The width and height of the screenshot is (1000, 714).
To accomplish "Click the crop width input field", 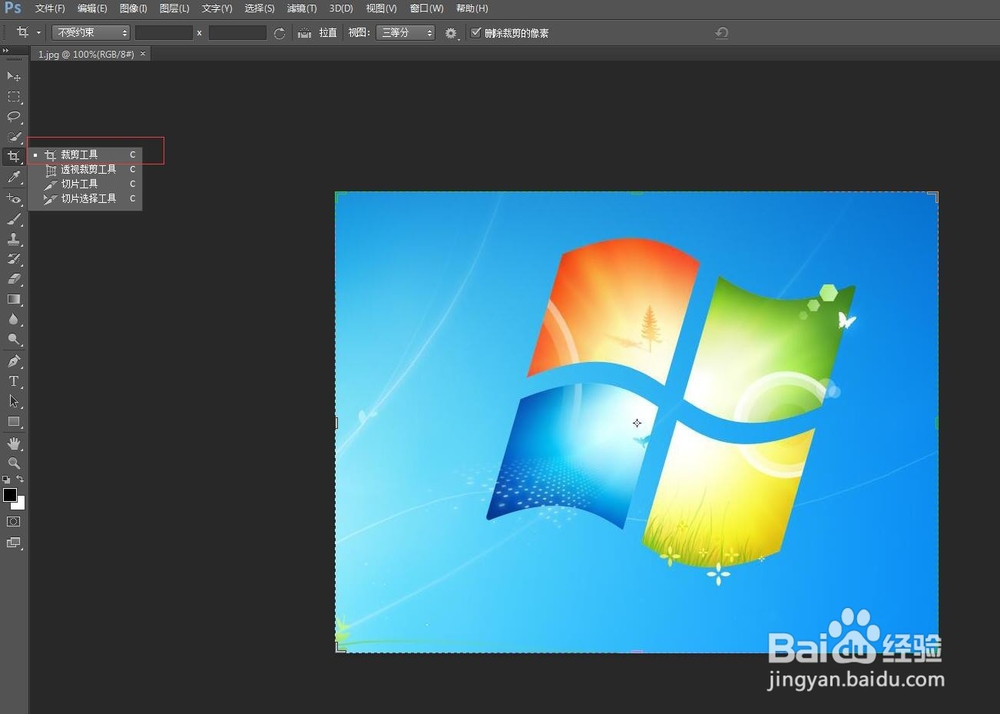I will coord(164,33).
